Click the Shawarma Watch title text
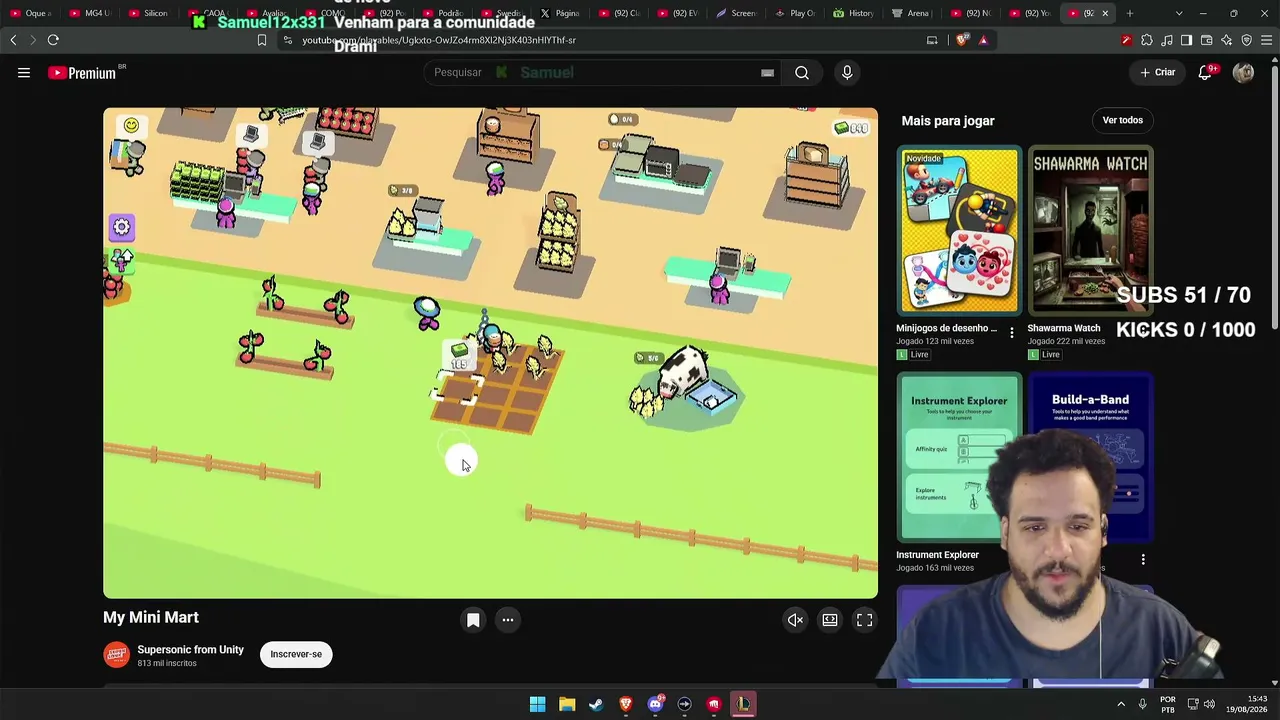This screenshot has height=720, width=1280. pos(1064,328)
